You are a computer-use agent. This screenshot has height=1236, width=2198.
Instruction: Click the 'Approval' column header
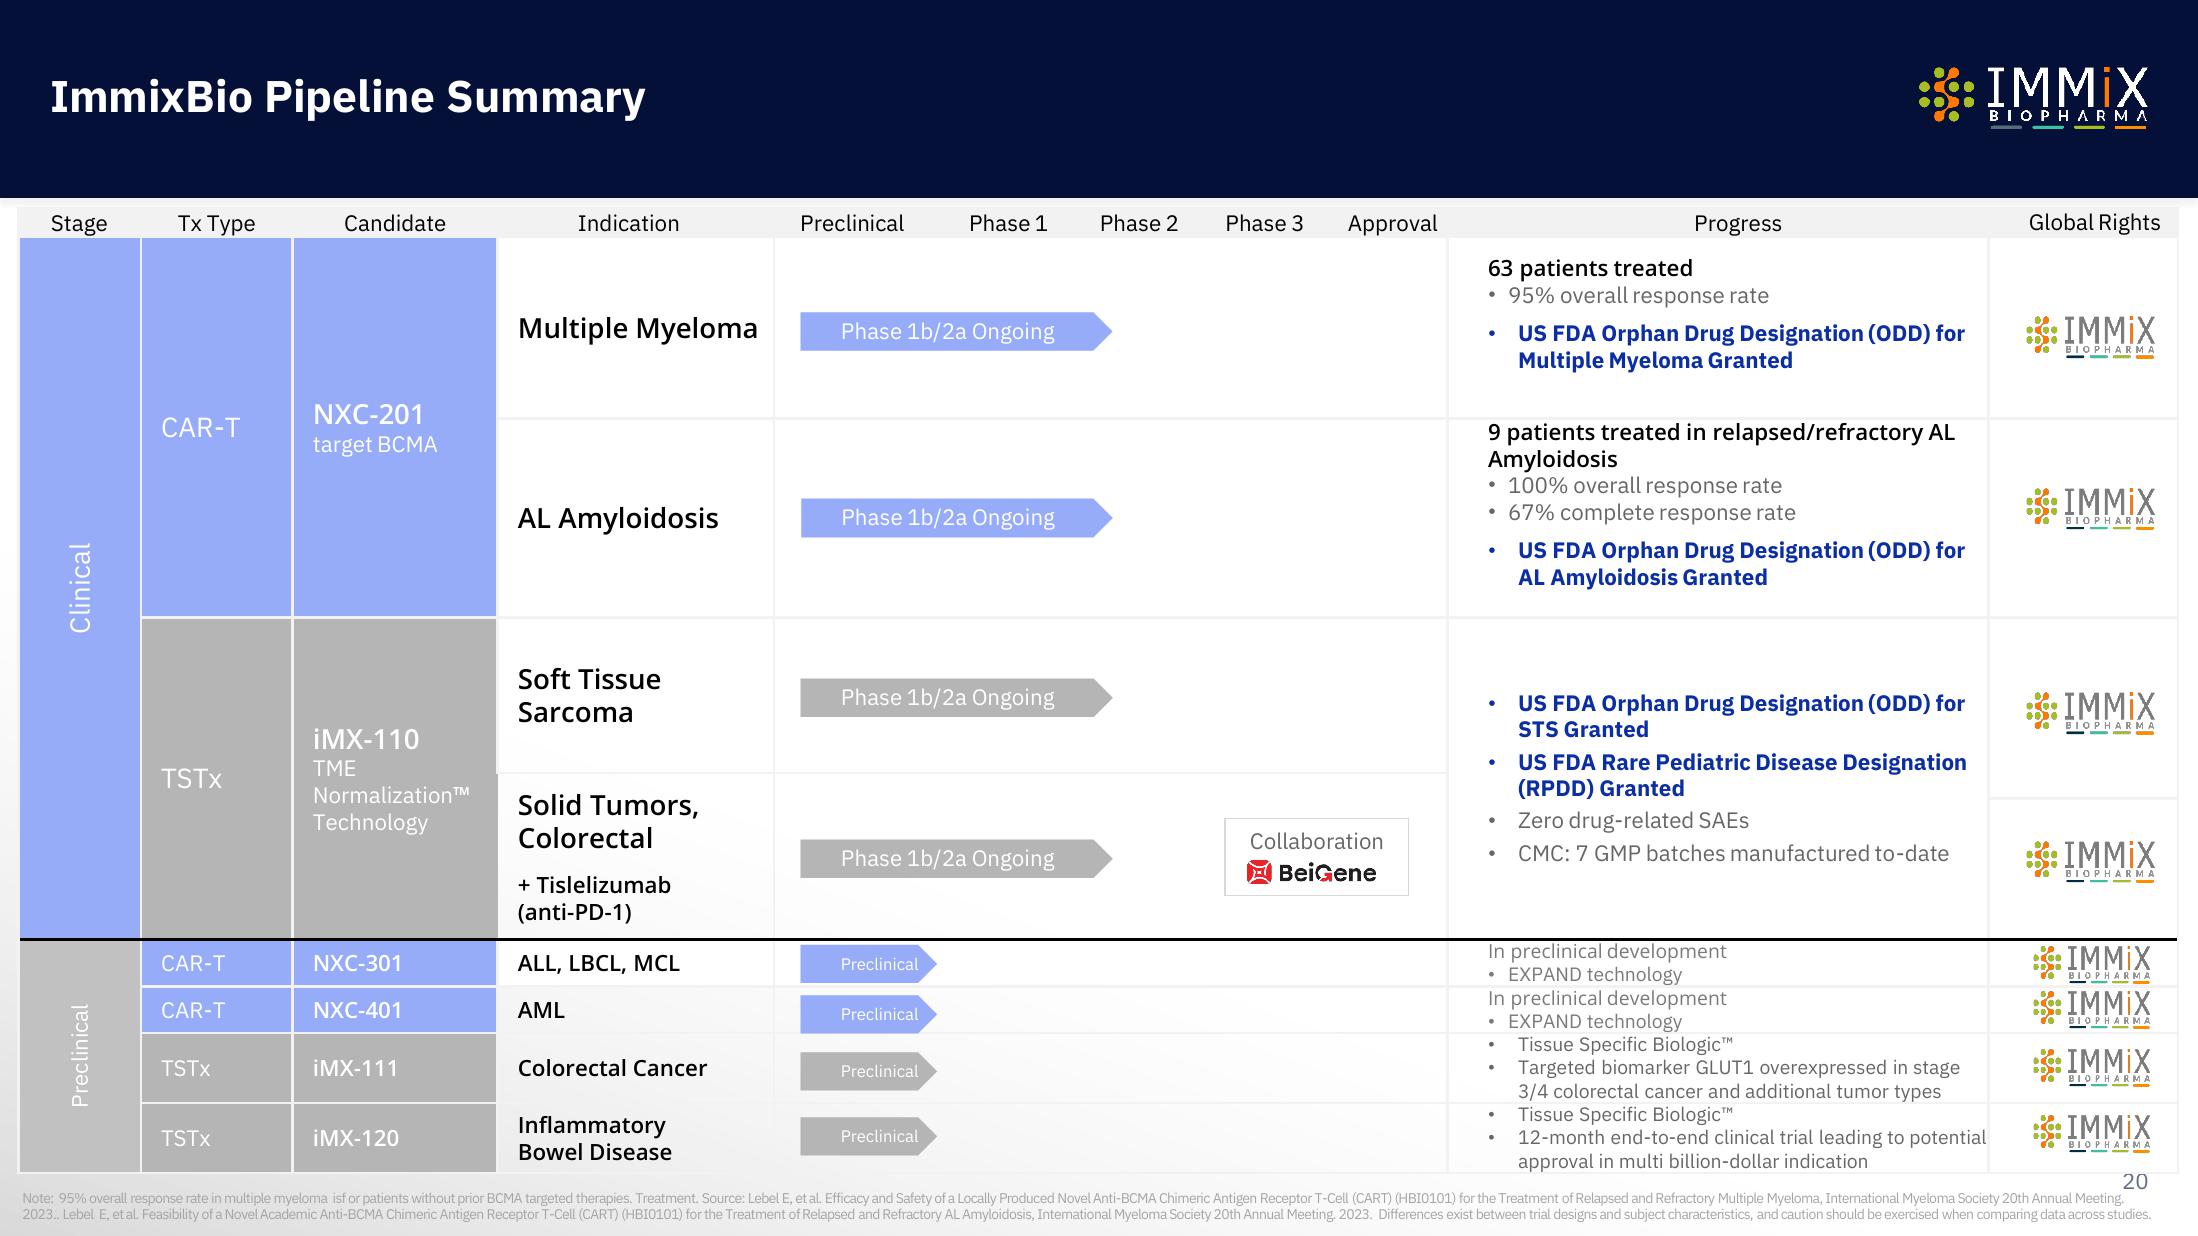tap(1392, 223)
